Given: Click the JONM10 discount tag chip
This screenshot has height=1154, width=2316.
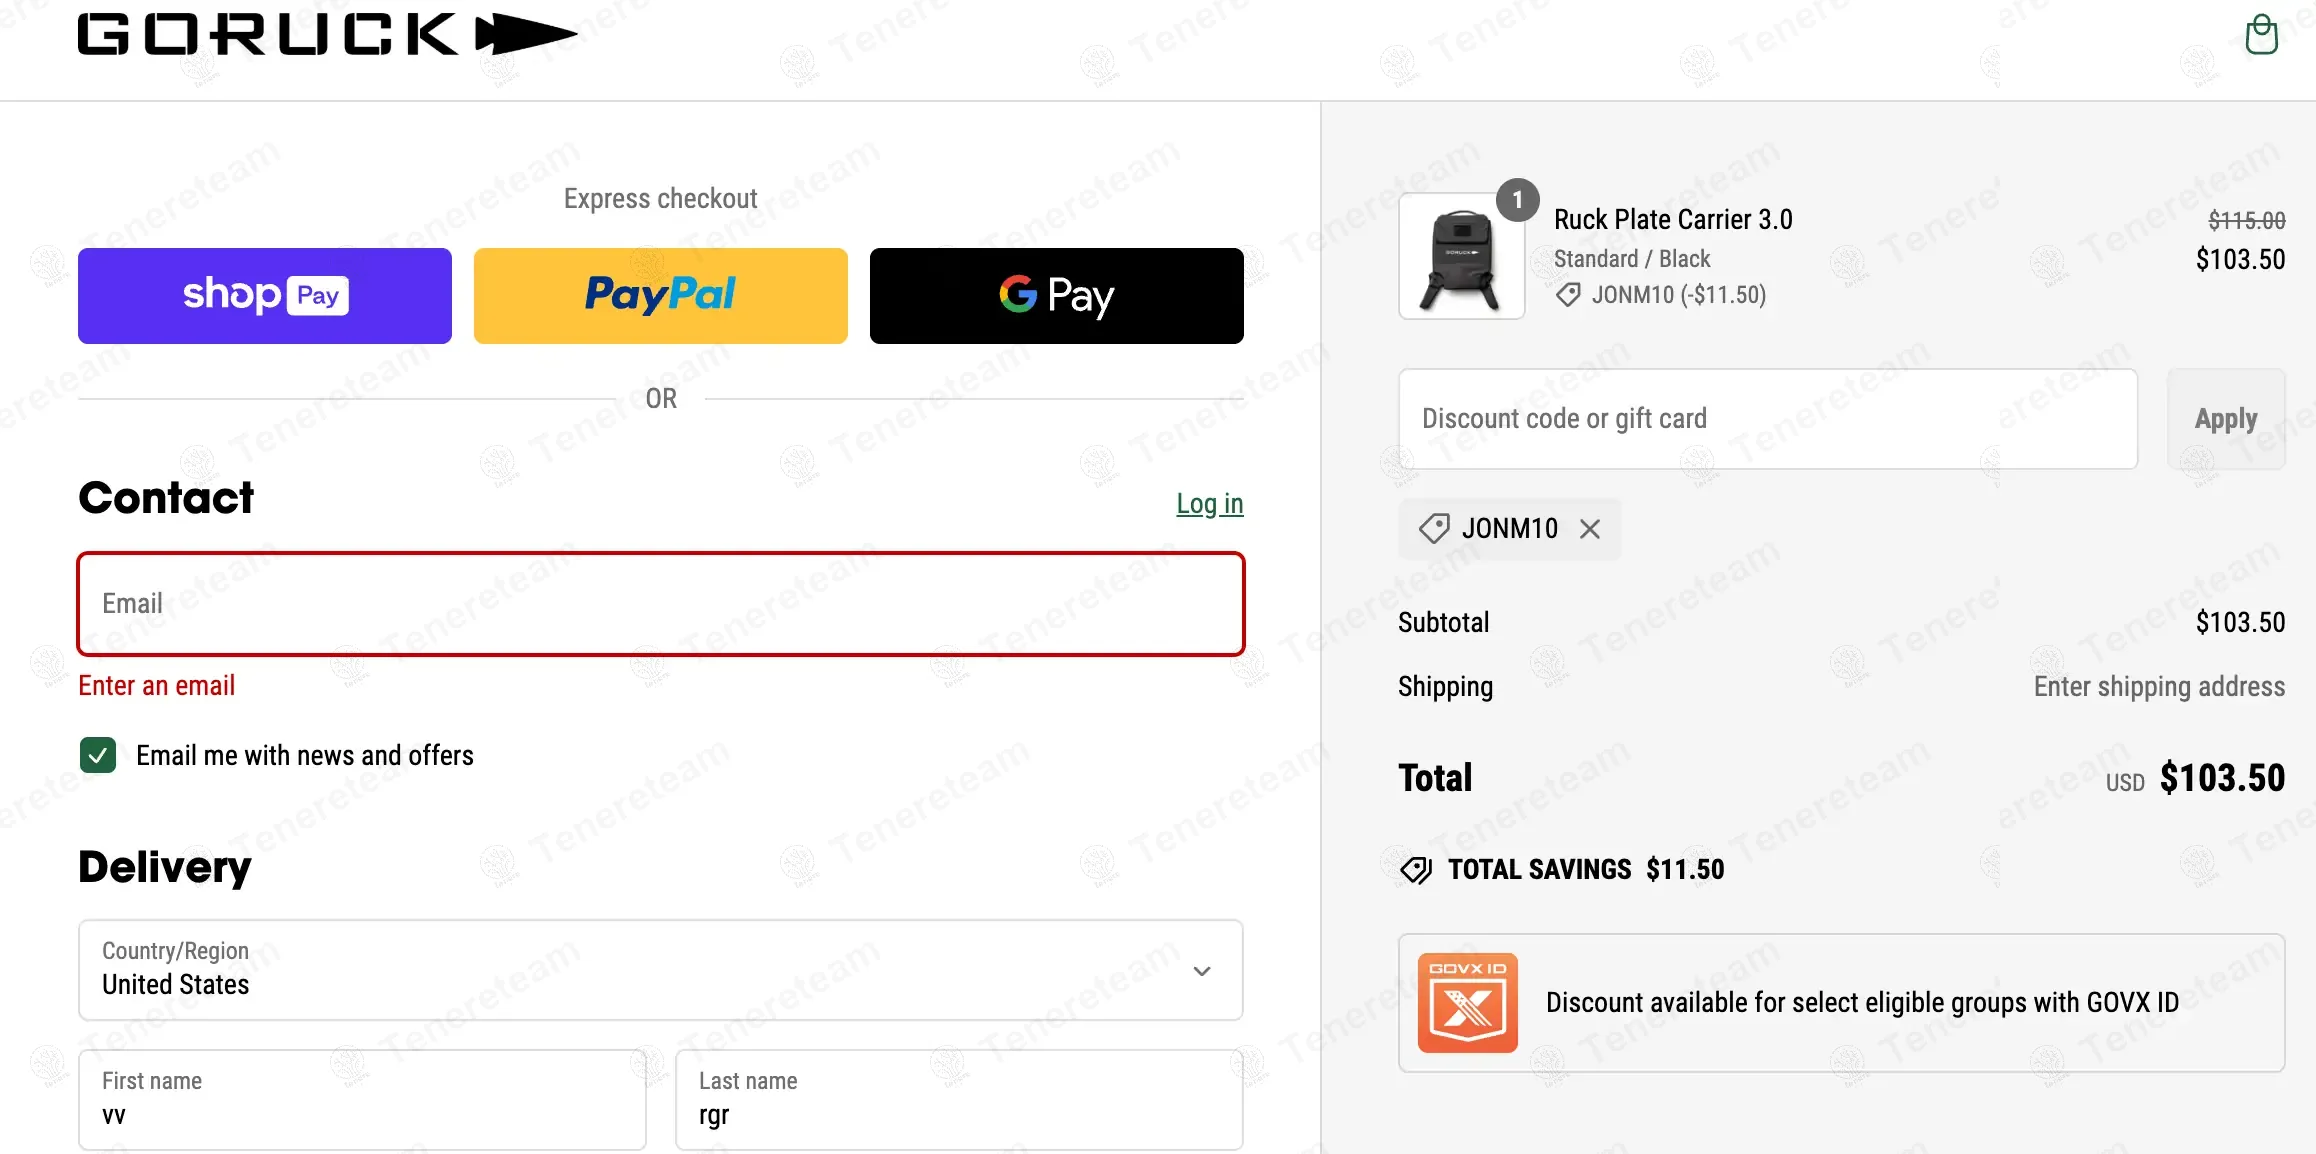Looking at the screenshot, I should coord(1490,529).
